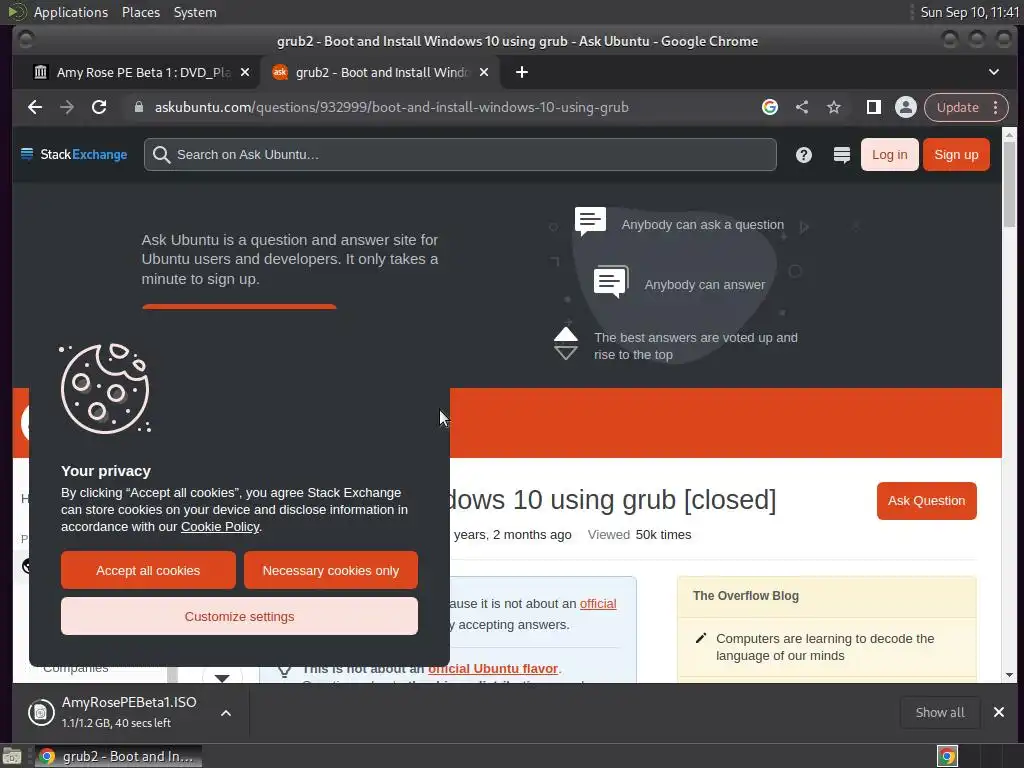Bookmark this page with the star icon
1024x768 pixels.
[x=834, y=107]
